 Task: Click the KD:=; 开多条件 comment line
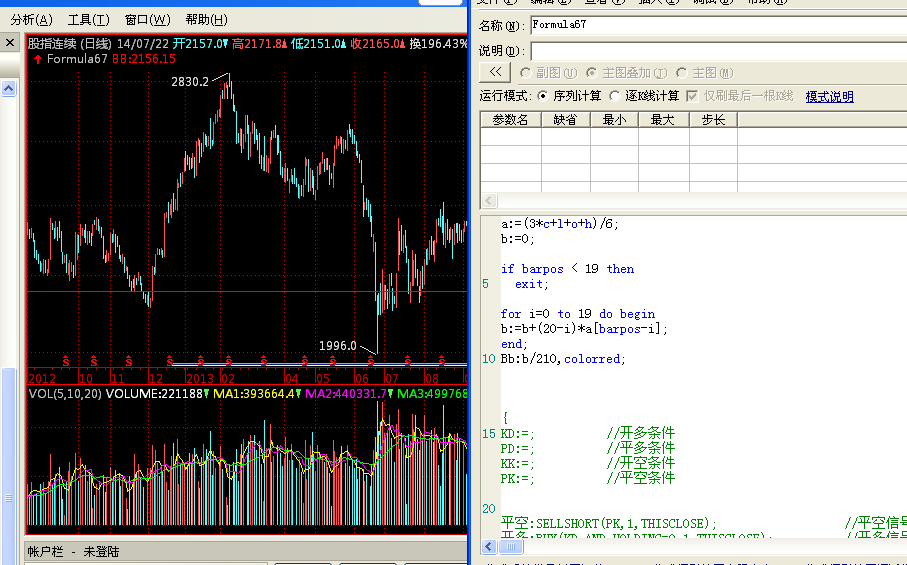pyautogui.click(x=588, y=433)
